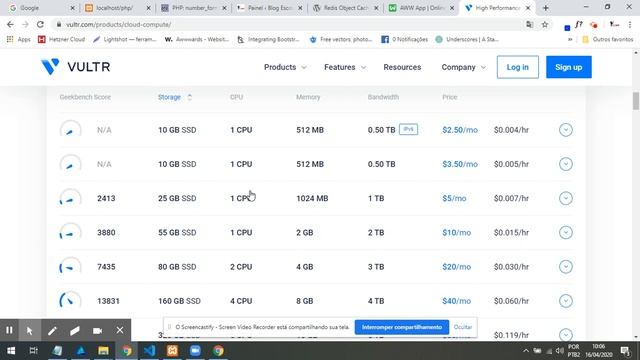The height and width of the screenshot is (360, 640).
Task: Open the Awwwards bookmark
Action: coord(197,40)
